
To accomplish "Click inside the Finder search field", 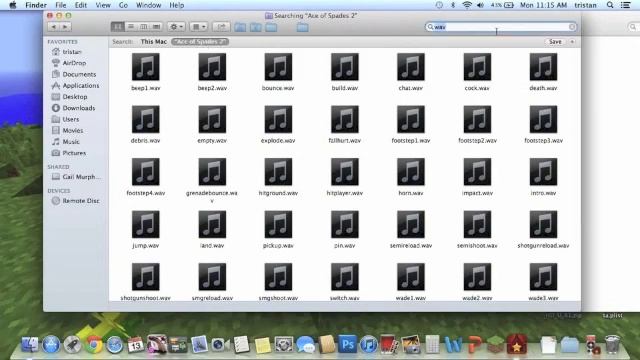I will [x=501, y=27].
